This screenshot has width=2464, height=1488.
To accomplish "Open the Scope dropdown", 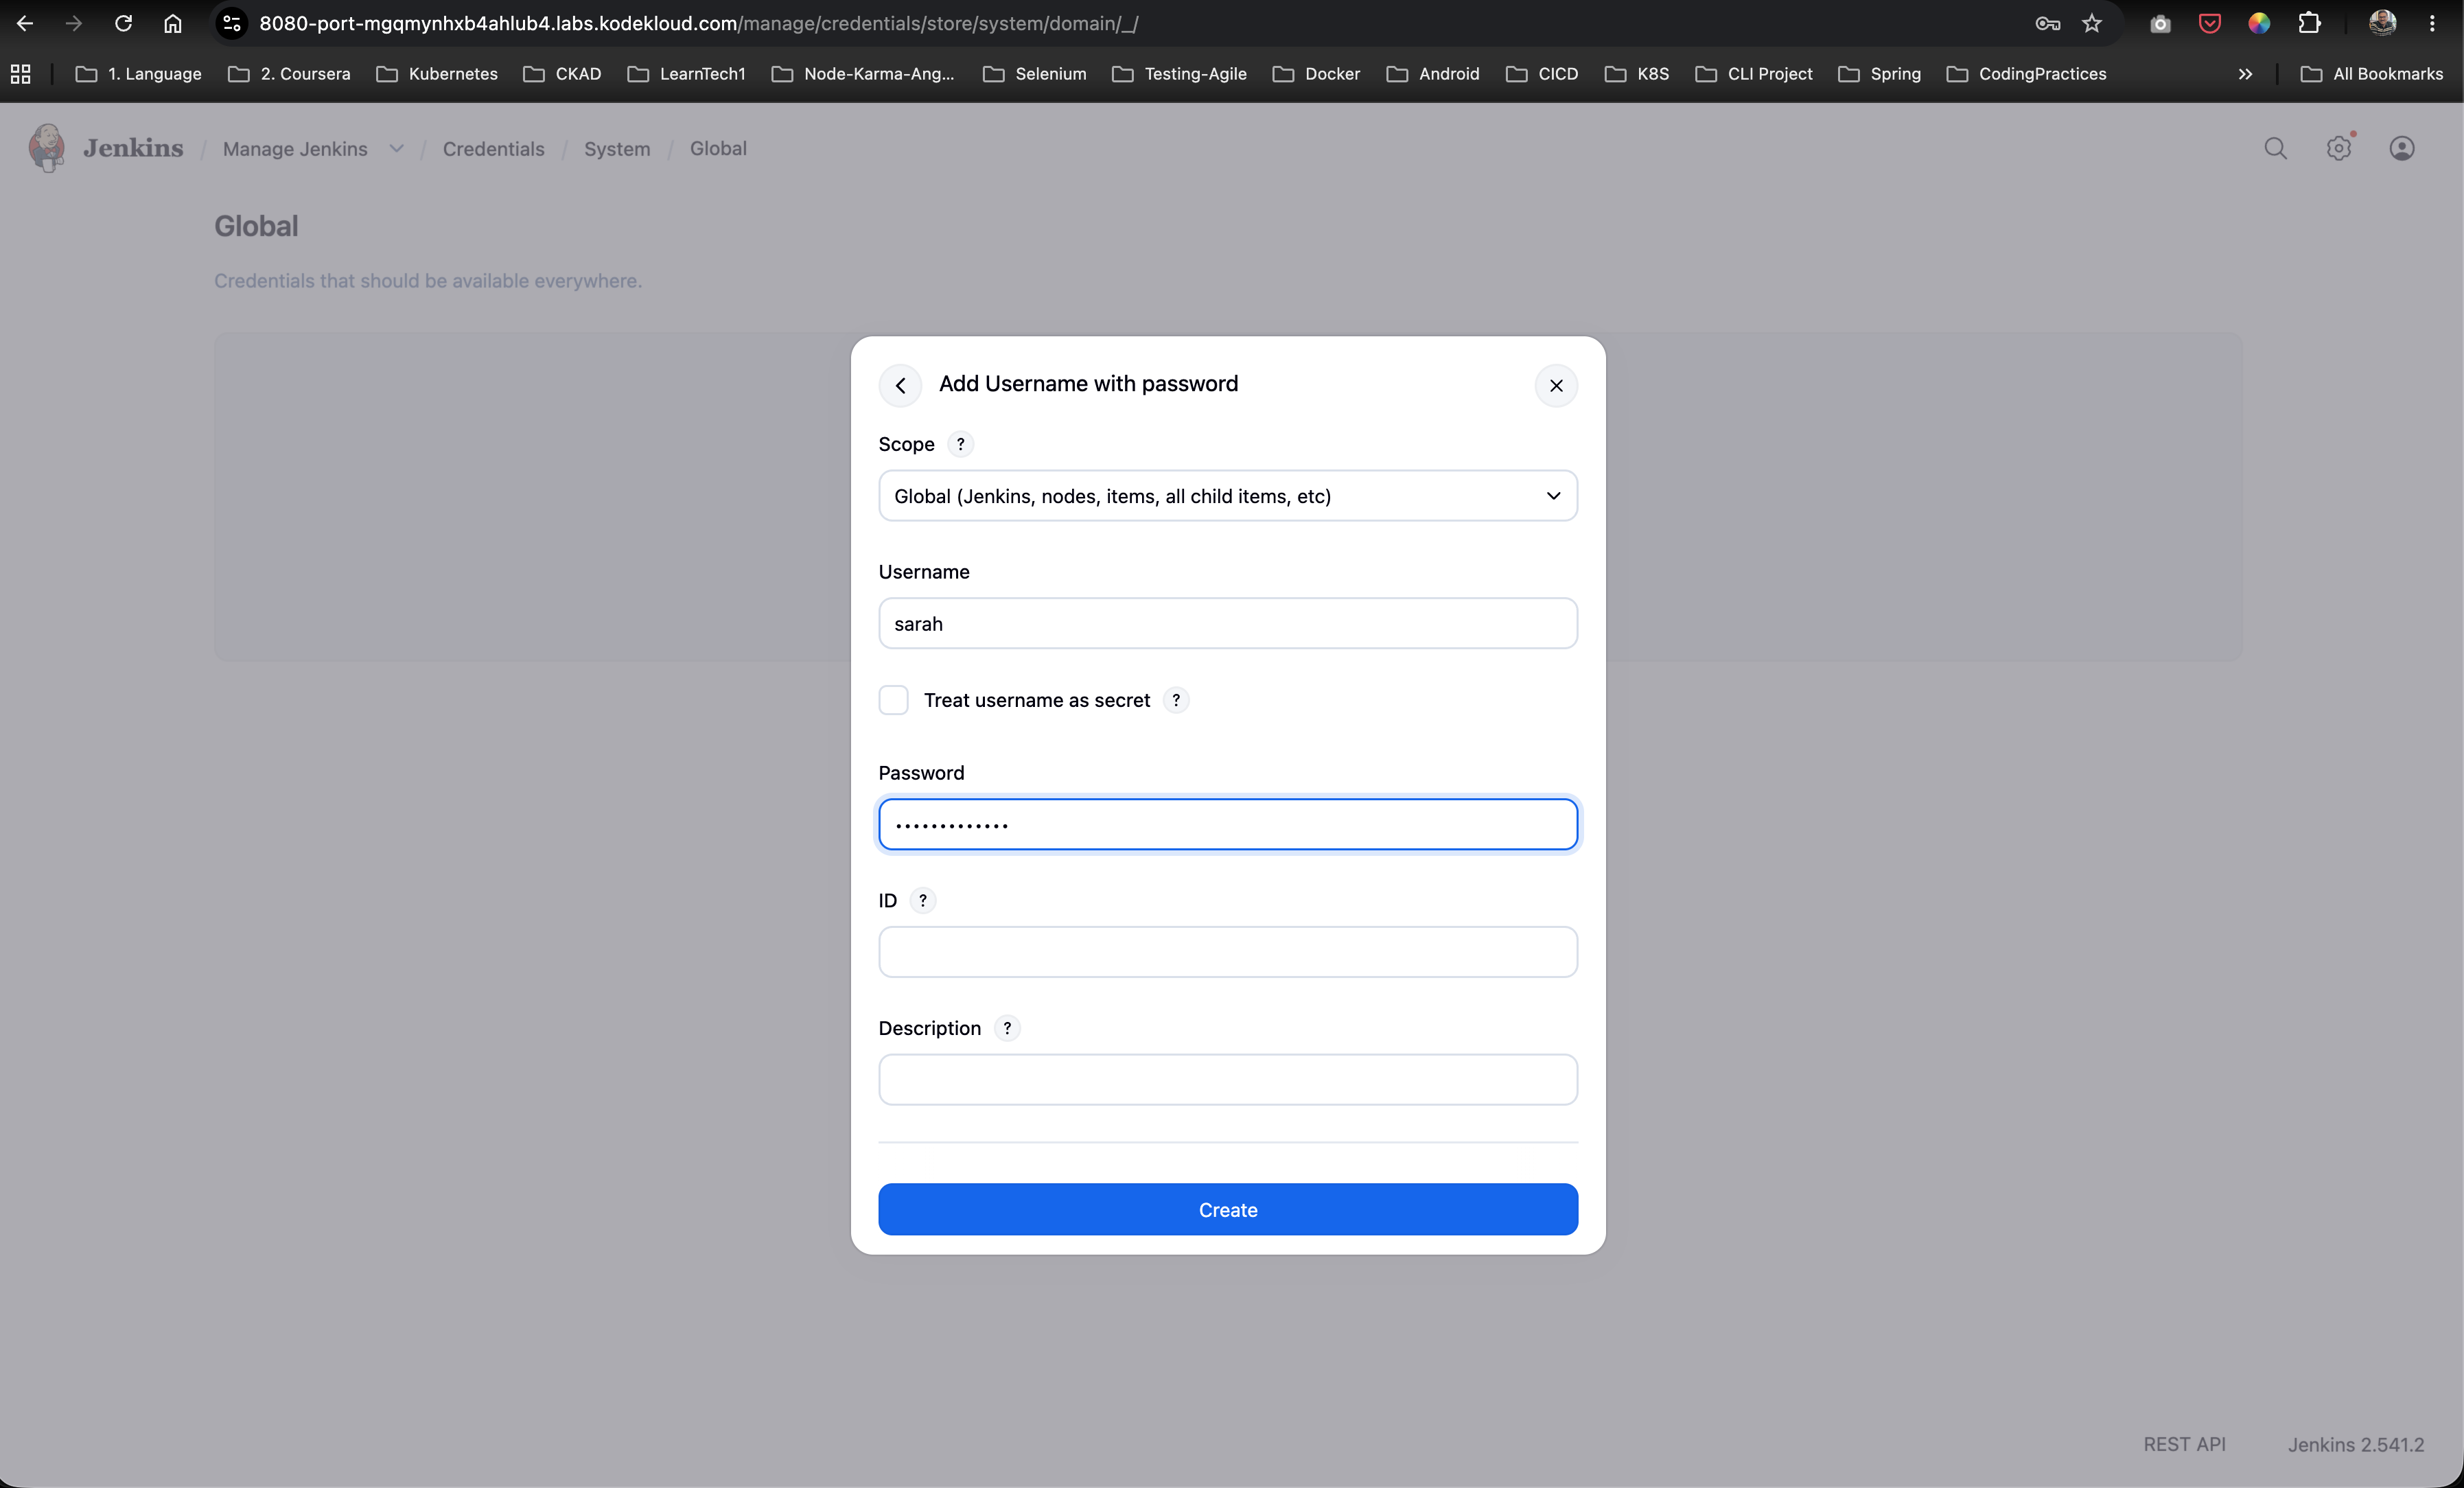I will [1228, 496].
